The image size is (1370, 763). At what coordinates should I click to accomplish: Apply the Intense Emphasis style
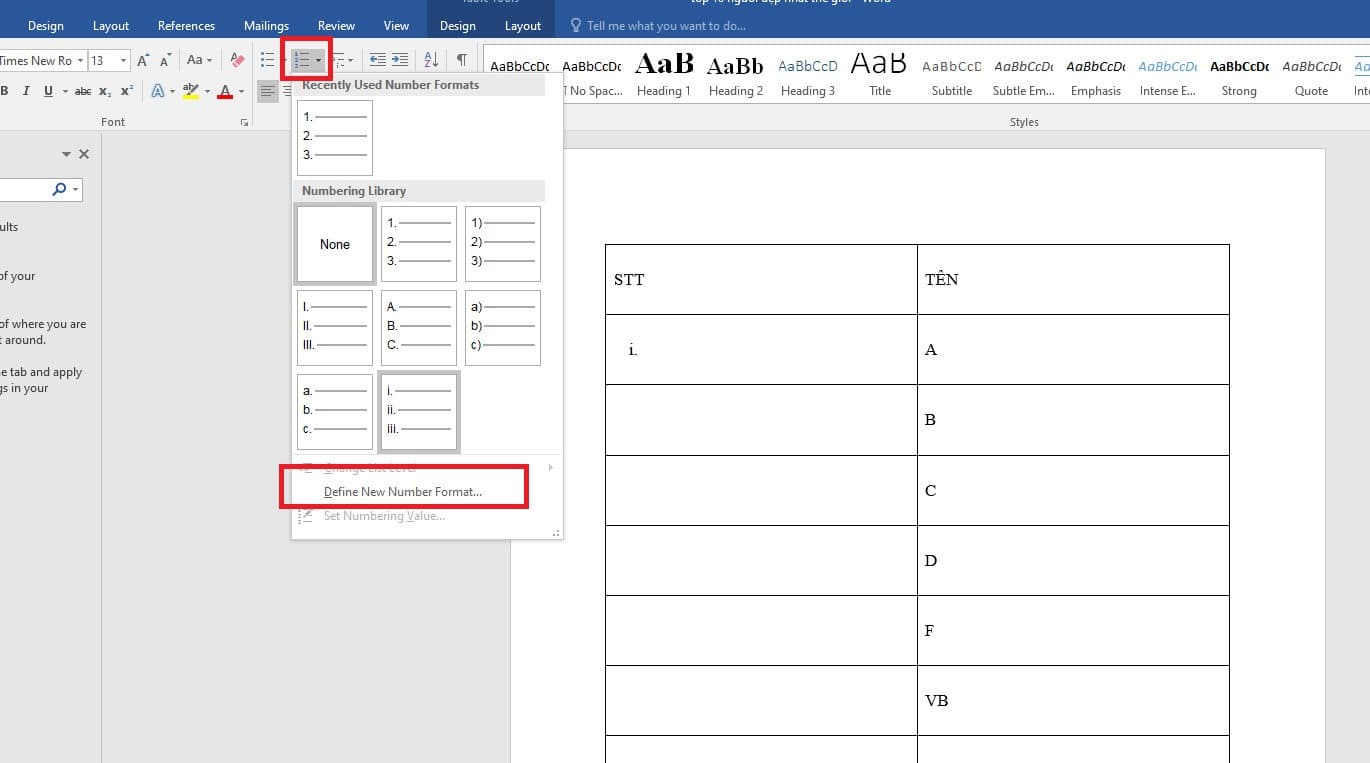tap(1167, 75)
